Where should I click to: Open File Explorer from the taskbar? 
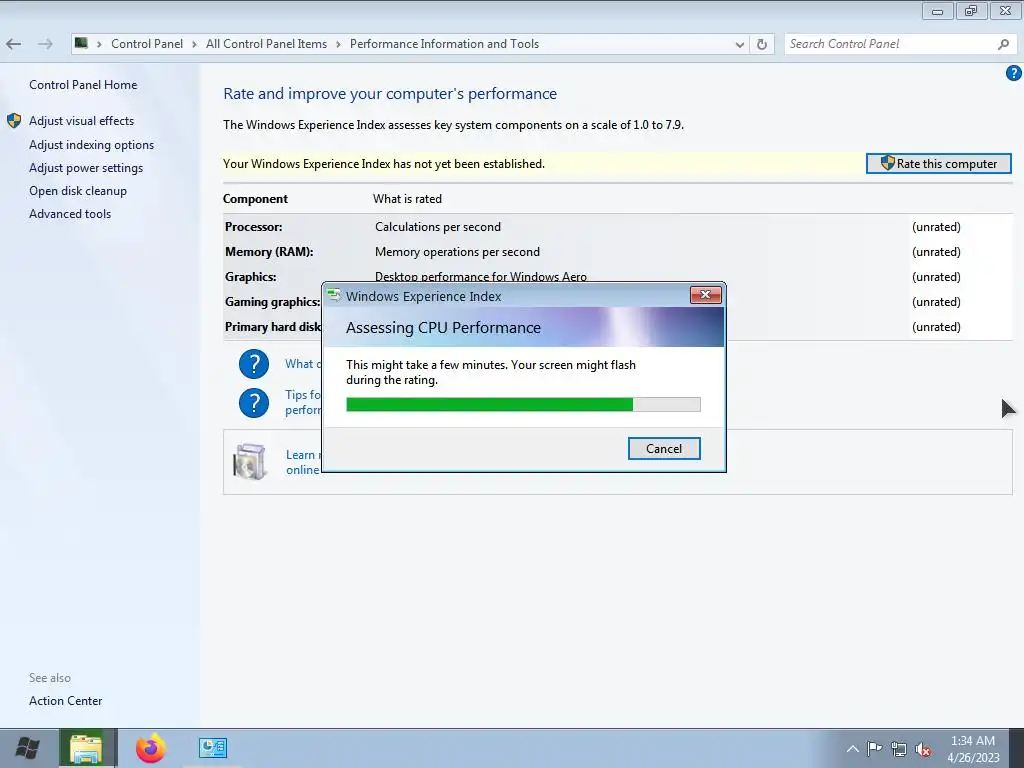coord(86,748)
